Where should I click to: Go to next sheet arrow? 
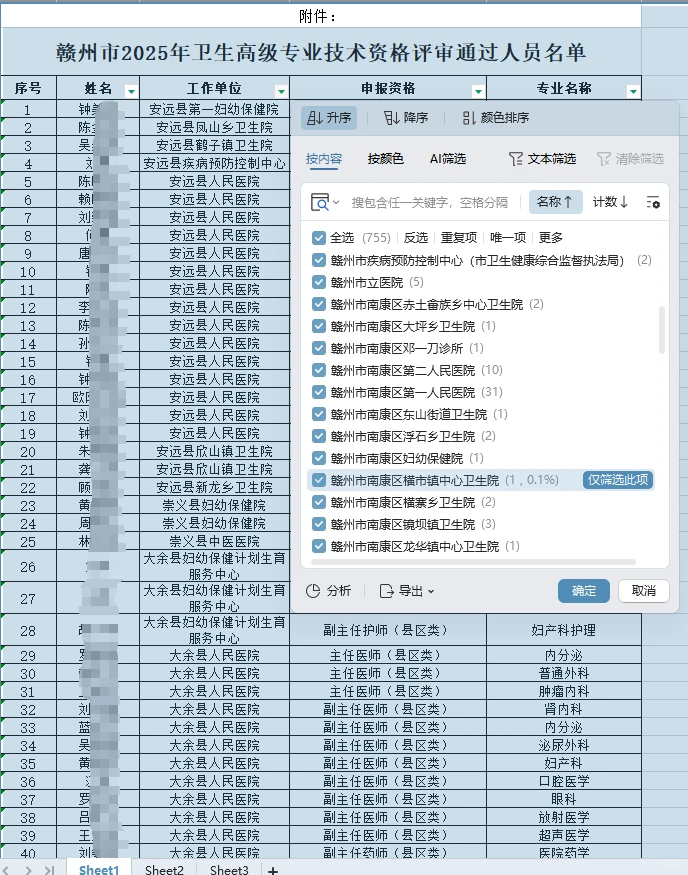click(29, 870)
